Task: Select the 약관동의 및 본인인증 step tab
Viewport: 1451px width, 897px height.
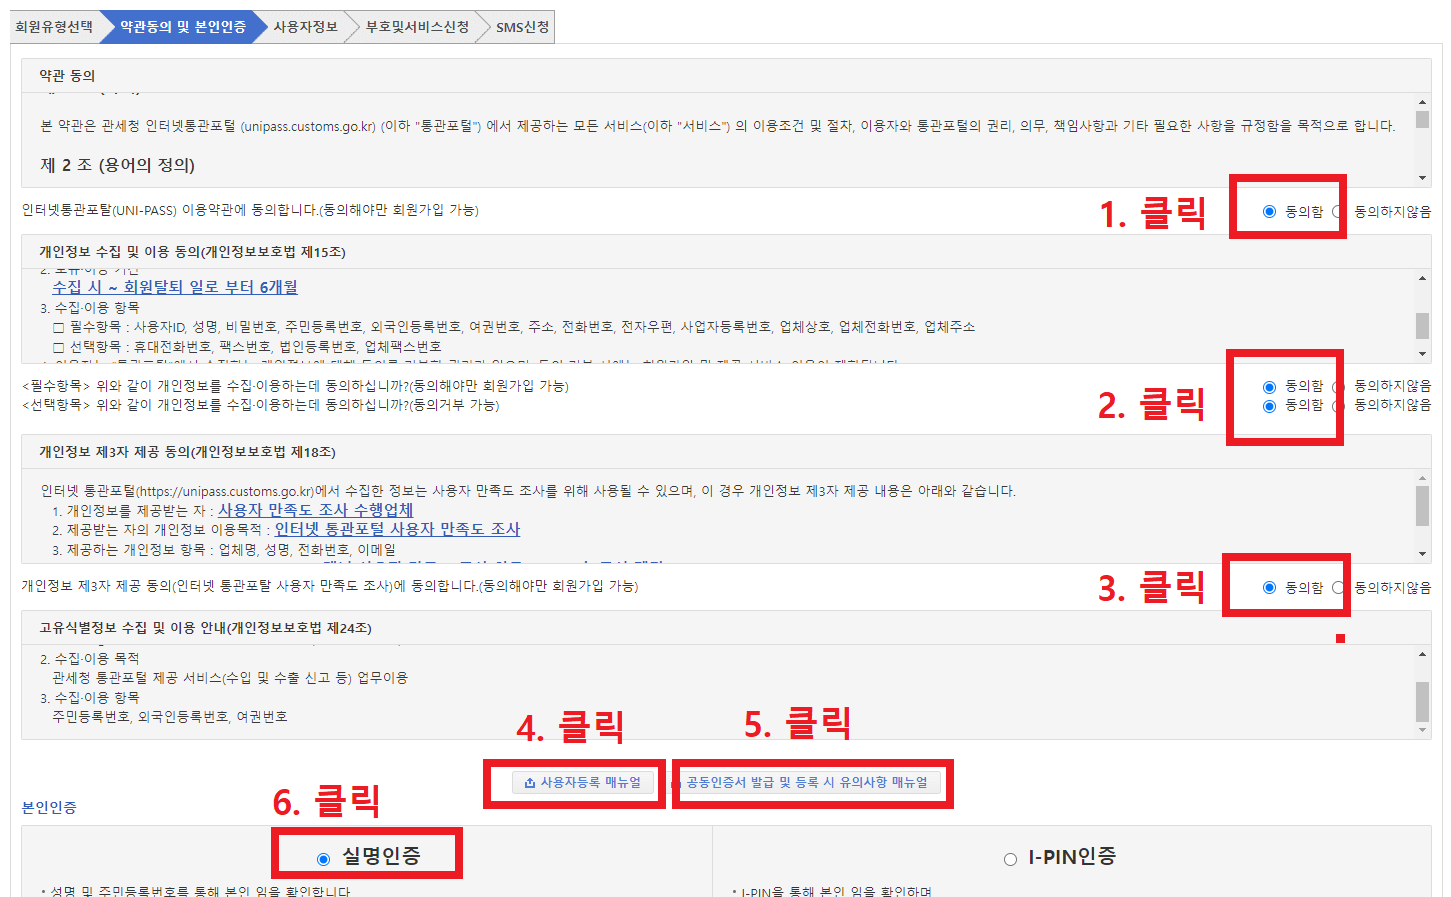Action: (x=182, y=27)
